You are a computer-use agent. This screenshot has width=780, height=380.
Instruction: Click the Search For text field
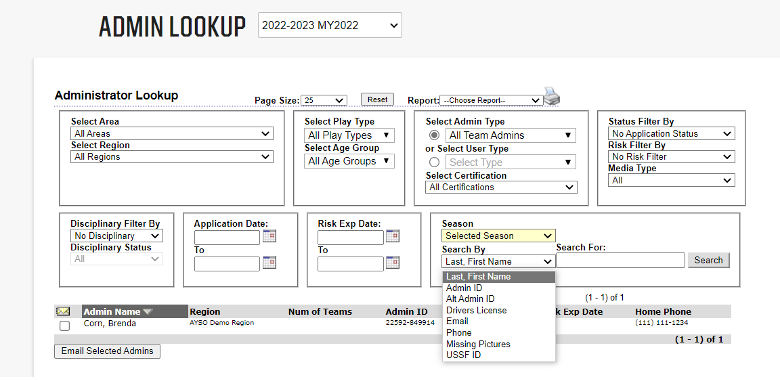point(620,260)
